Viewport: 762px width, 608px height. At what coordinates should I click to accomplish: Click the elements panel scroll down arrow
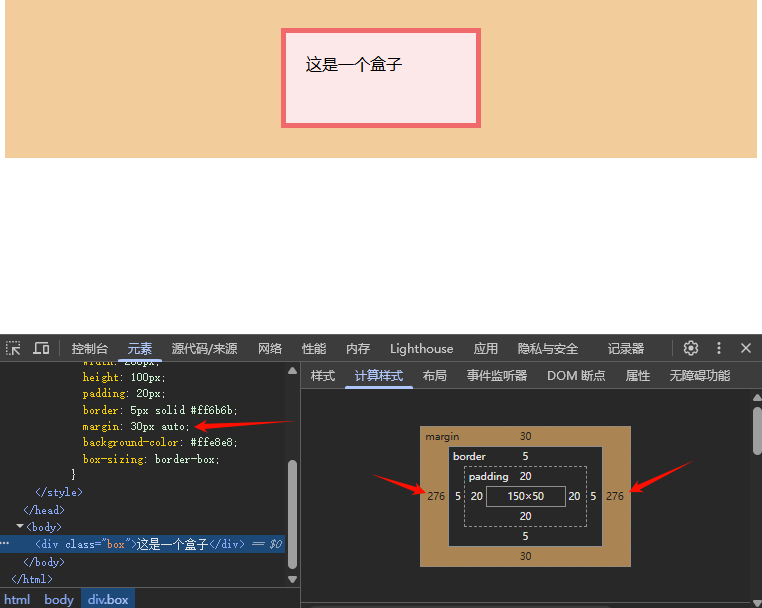coord(292,579)
